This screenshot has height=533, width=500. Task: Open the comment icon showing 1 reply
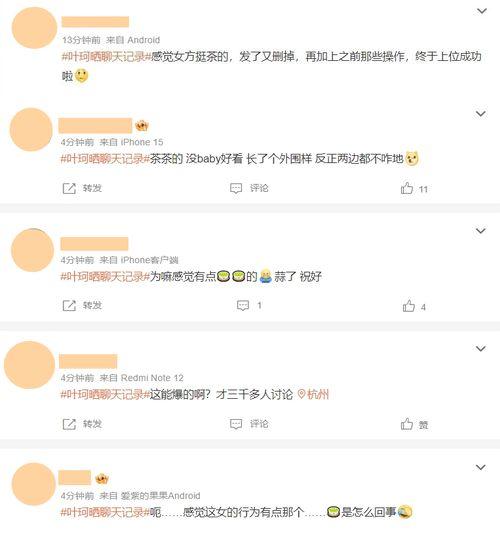click(x=249, y=306)
